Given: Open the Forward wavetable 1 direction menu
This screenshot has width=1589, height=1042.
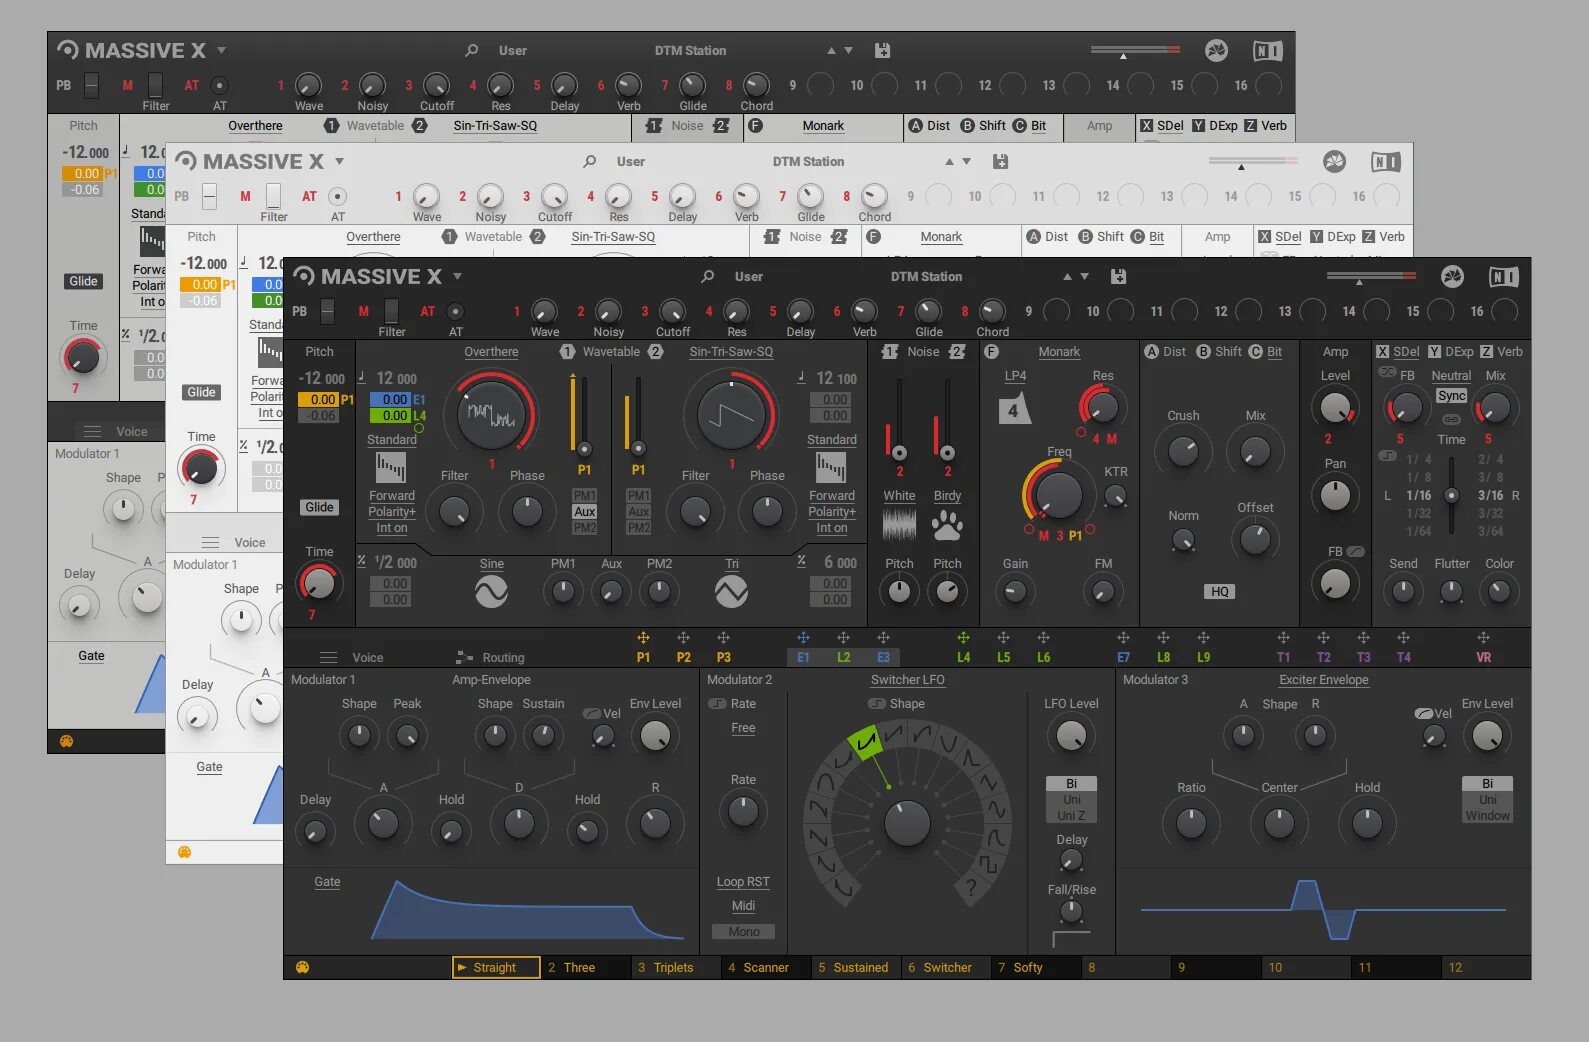Looking at the screenshot, I should click(x=391, y=496).
